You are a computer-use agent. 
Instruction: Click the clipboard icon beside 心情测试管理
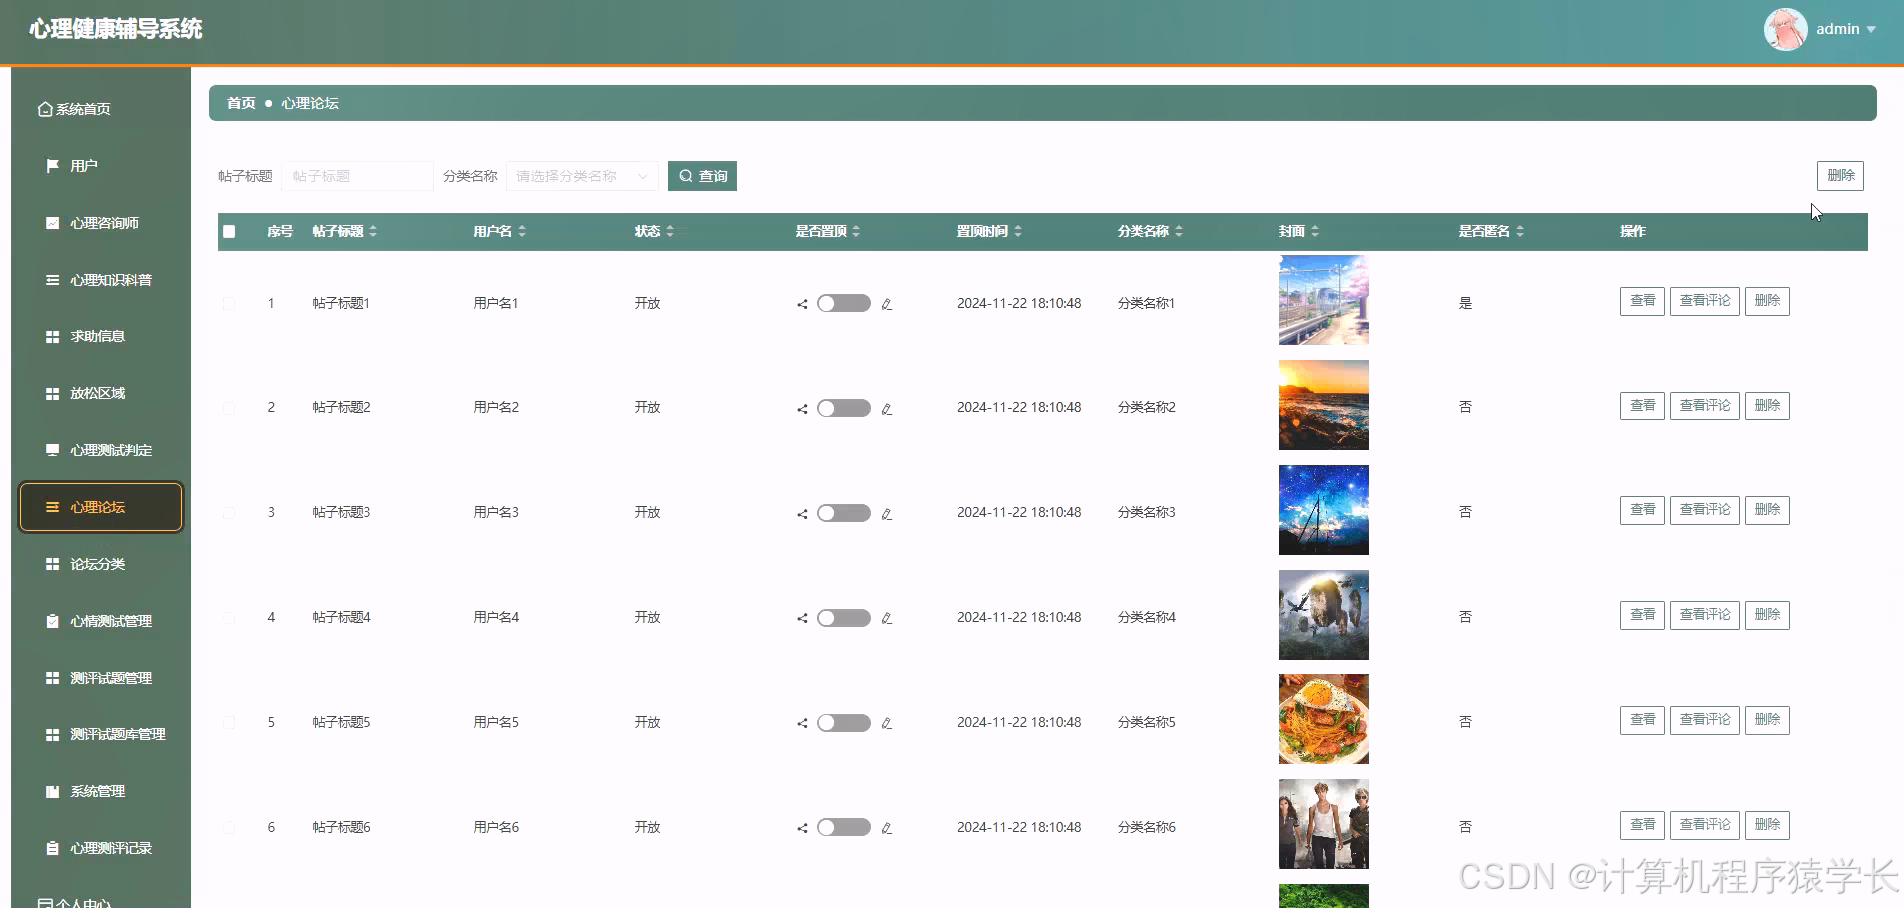tap(53, 621)
